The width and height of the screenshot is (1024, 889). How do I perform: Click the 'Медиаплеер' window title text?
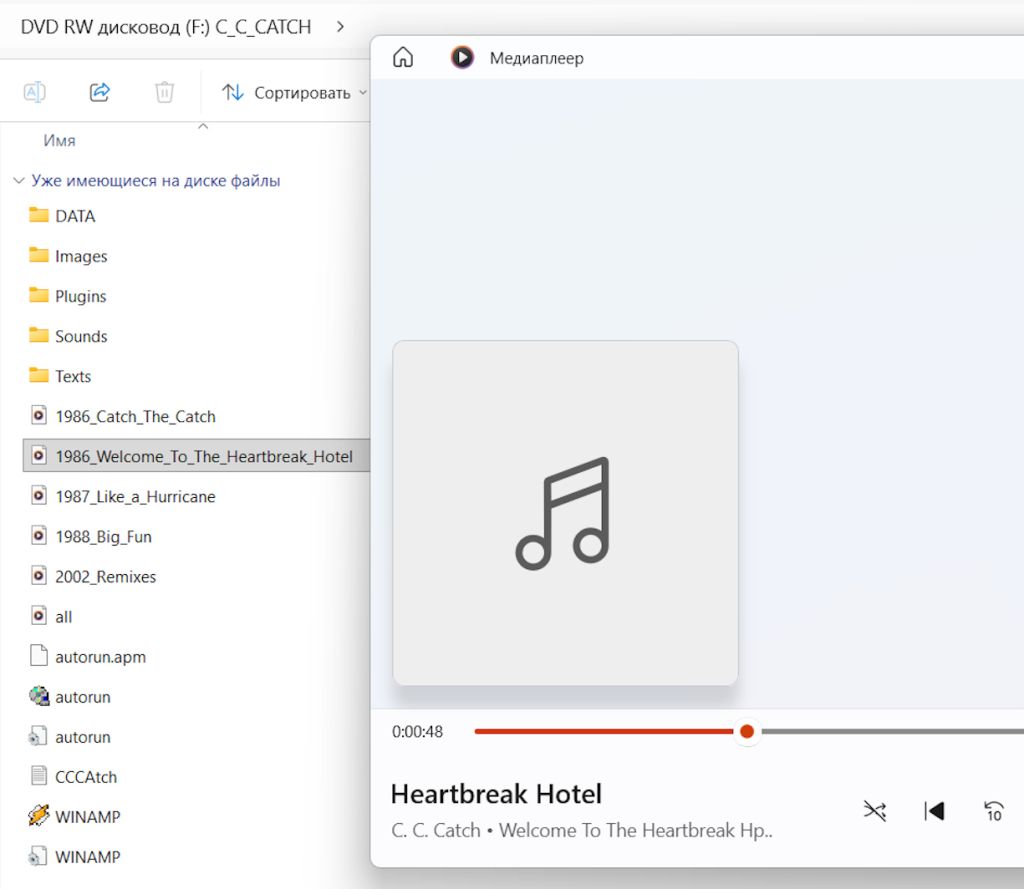(536, 58)
